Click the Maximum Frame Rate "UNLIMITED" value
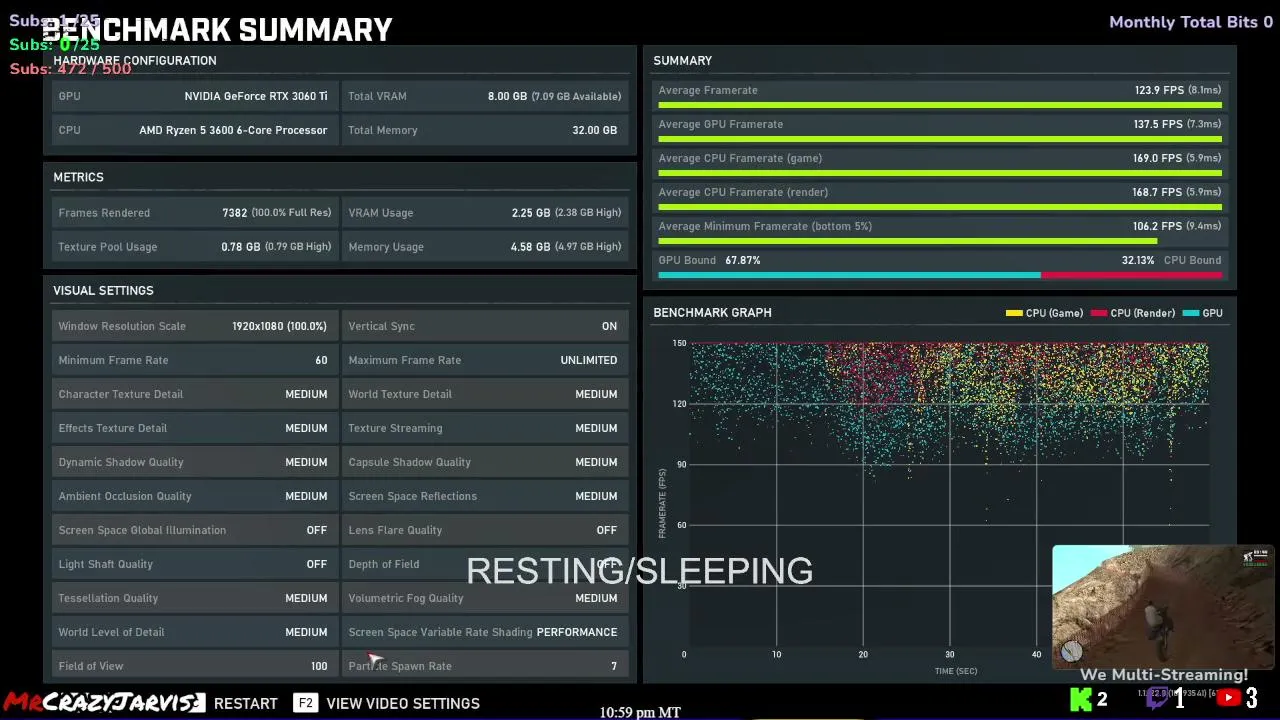The image size is (1280, 720). (x=589, y=360)
